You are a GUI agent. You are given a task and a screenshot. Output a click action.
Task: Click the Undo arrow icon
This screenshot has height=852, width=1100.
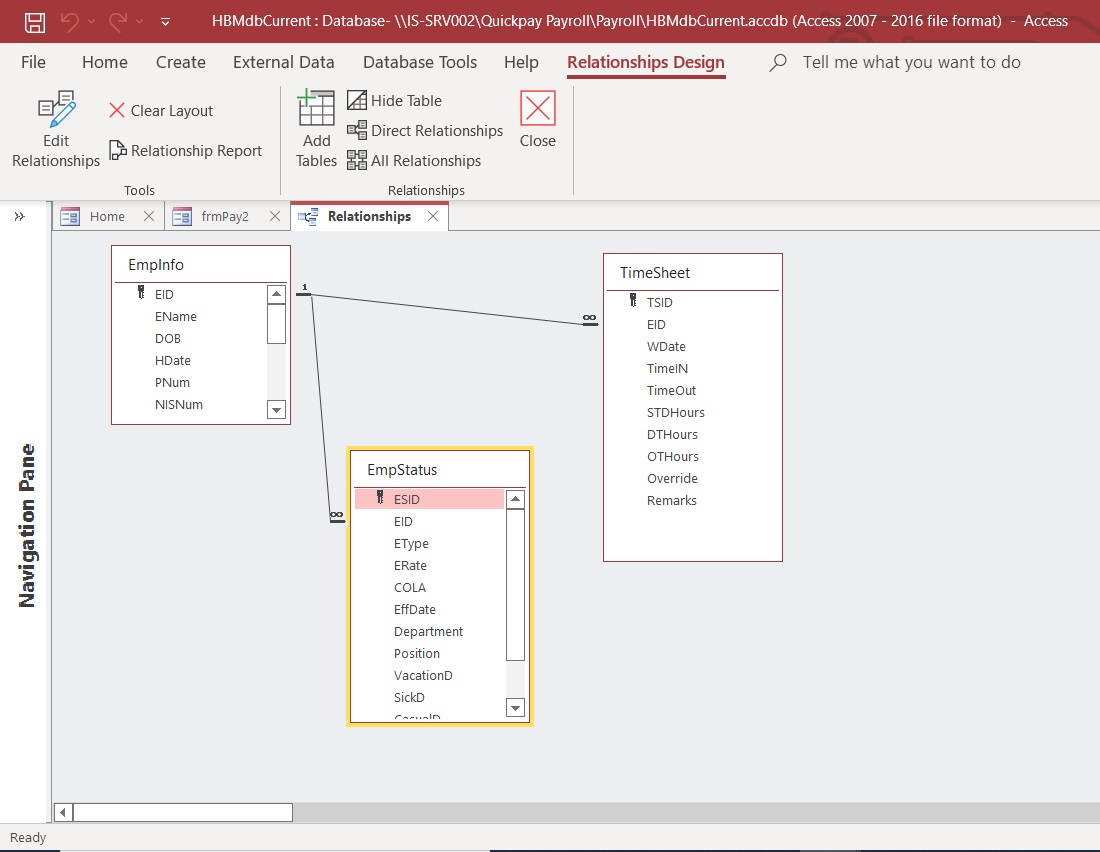point(70,22)
